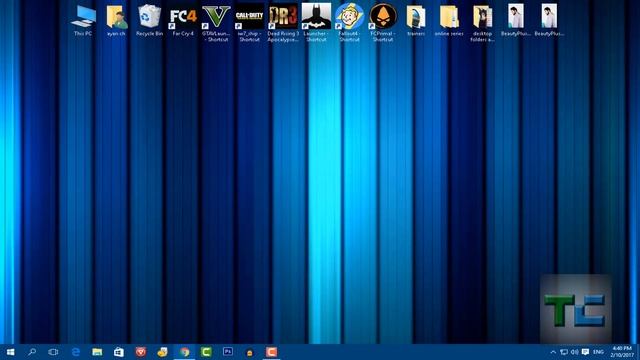Viewport: 640px width, 360px height.
Task: Select the Fallout4 shortcut icon
Action: tap(349, 23)
